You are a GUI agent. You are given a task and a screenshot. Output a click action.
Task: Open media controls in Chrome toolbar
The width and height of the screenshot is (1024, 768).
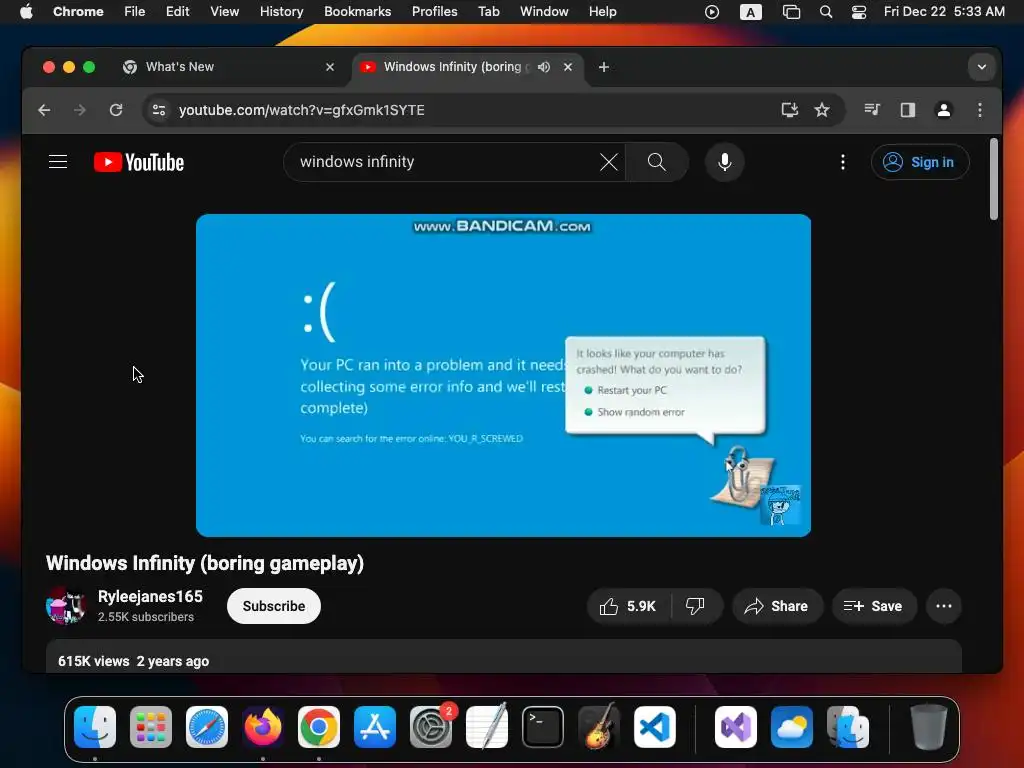(x=872, y=110)
